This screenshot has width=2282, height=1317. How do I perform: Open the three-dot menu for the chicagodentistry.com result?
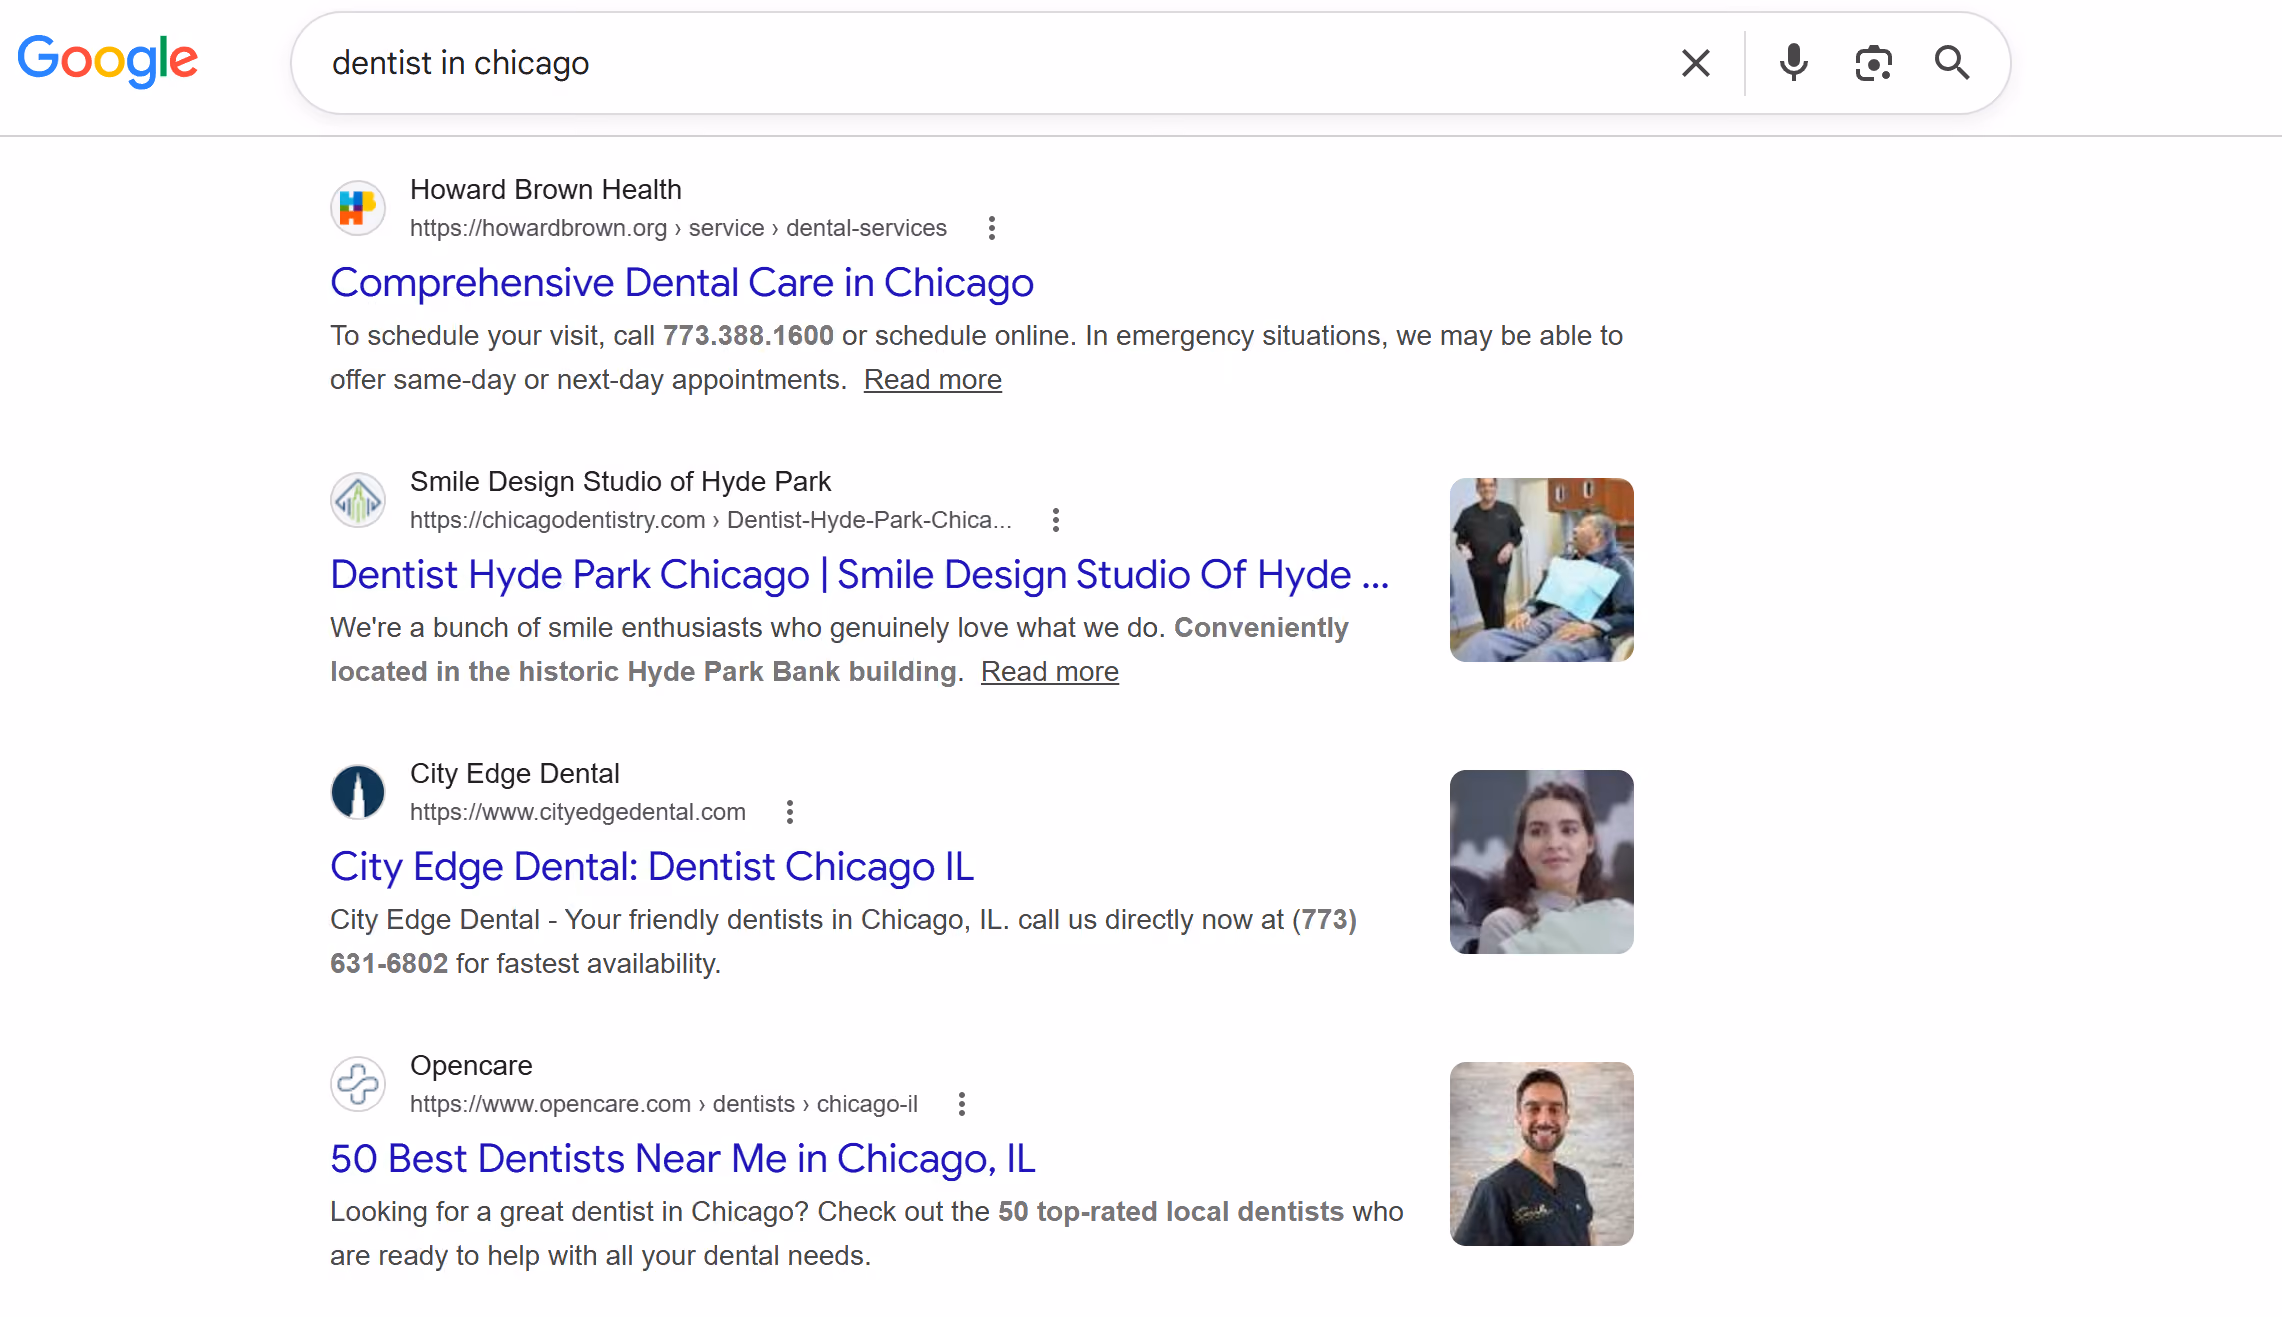coord(1056,520)
